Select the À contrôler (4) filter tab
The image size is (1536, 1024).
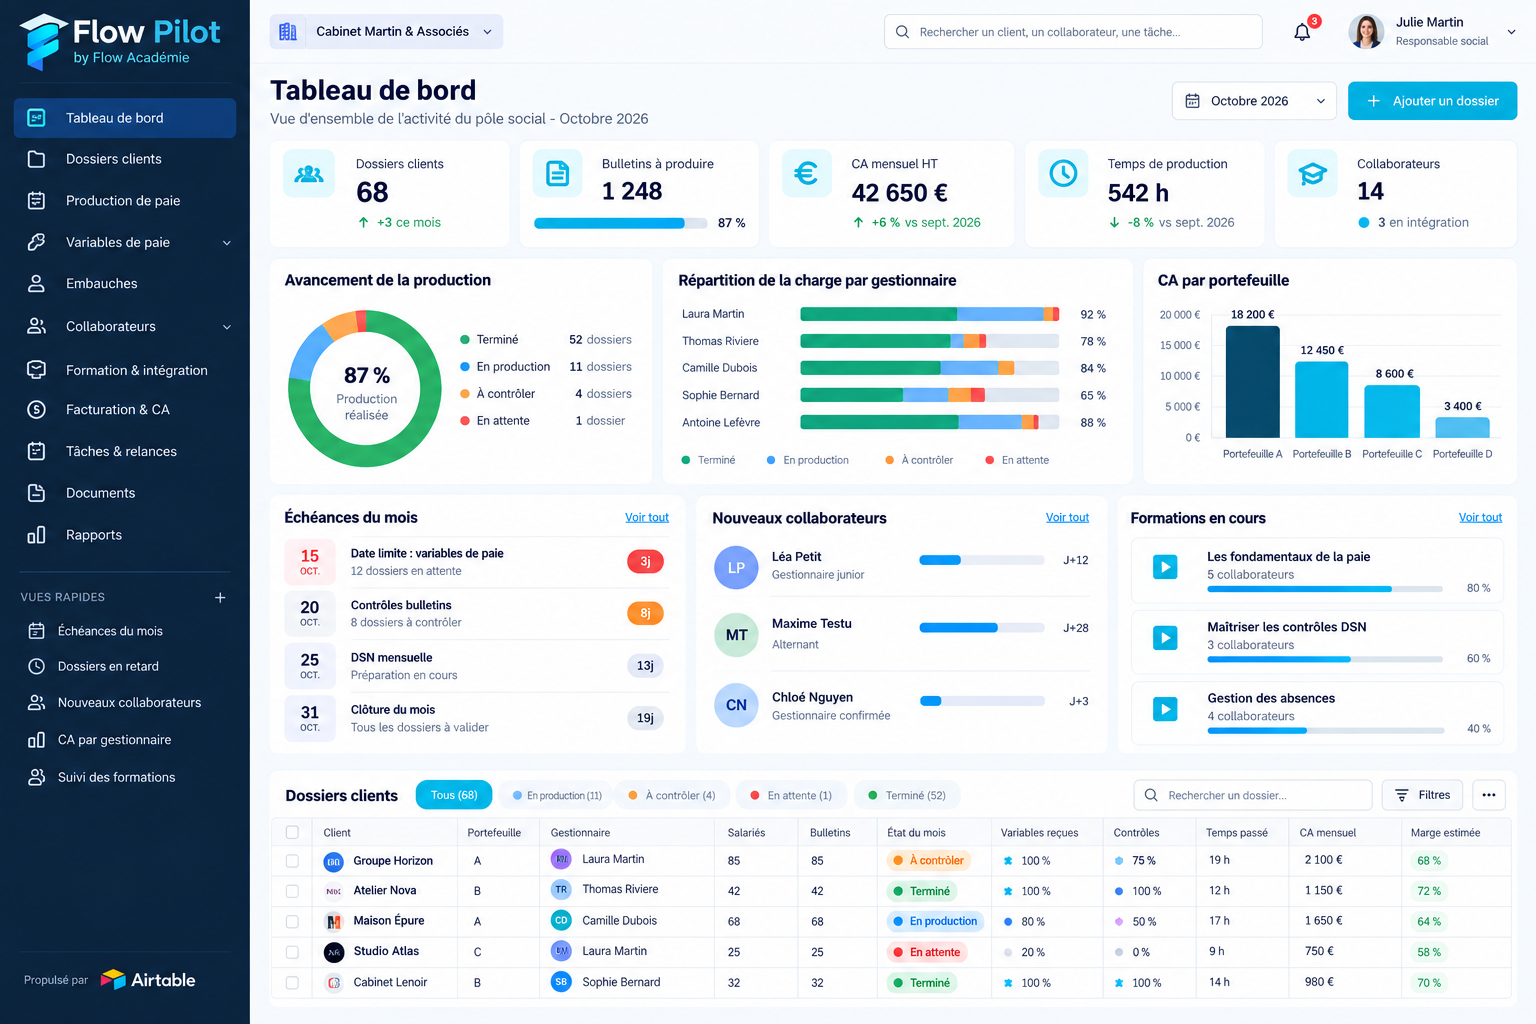click(x=672, y=796)
